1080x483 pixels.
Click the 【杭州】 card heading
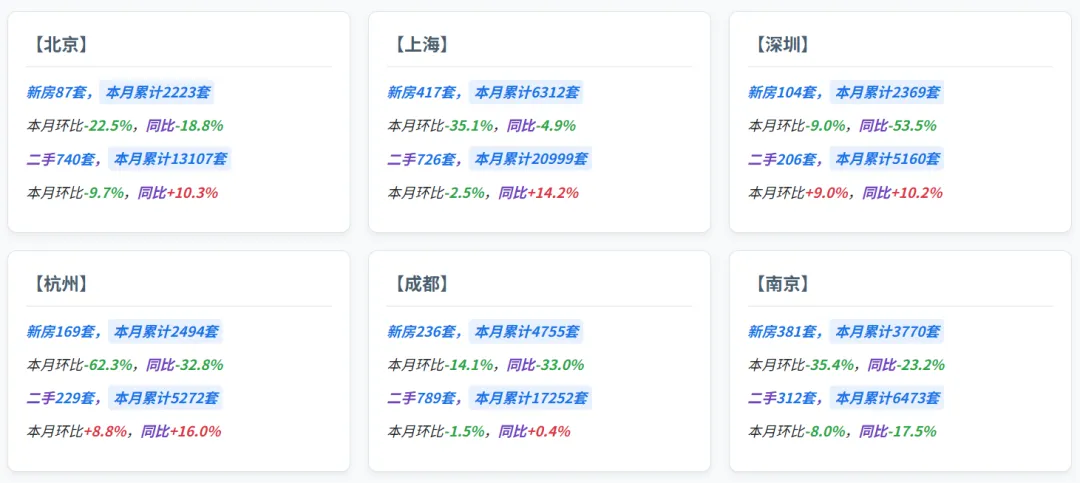pyautogui.click(x=59, y=284)
